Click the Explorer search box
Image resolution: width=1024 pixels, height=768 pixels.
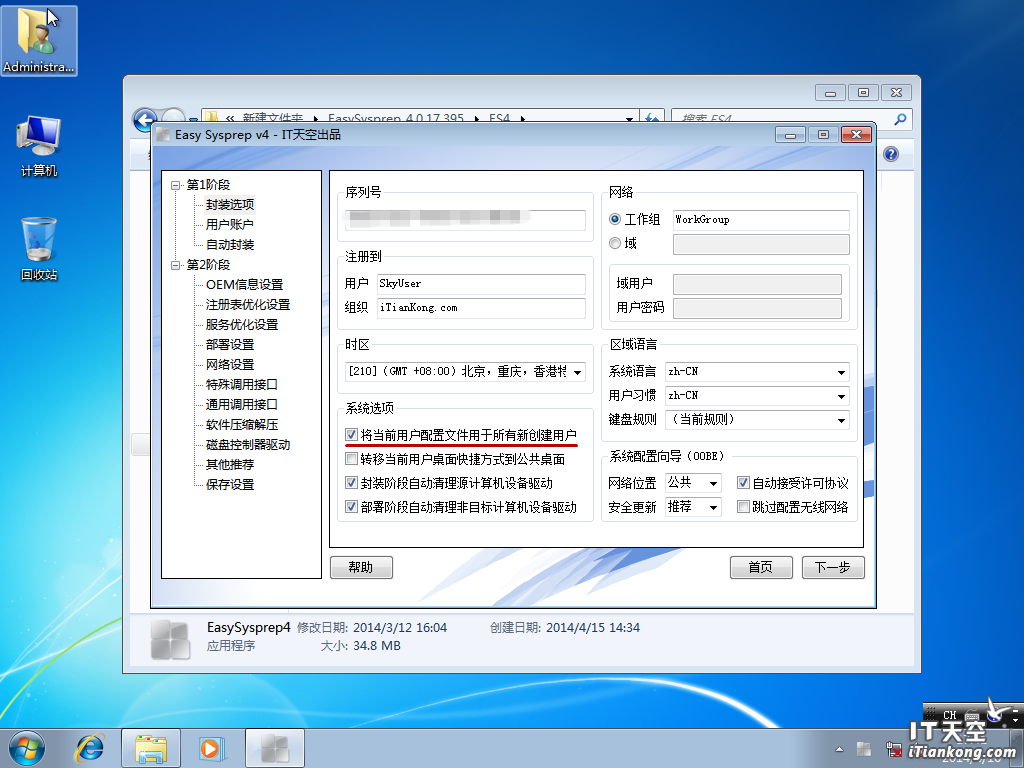coord(782,119)
